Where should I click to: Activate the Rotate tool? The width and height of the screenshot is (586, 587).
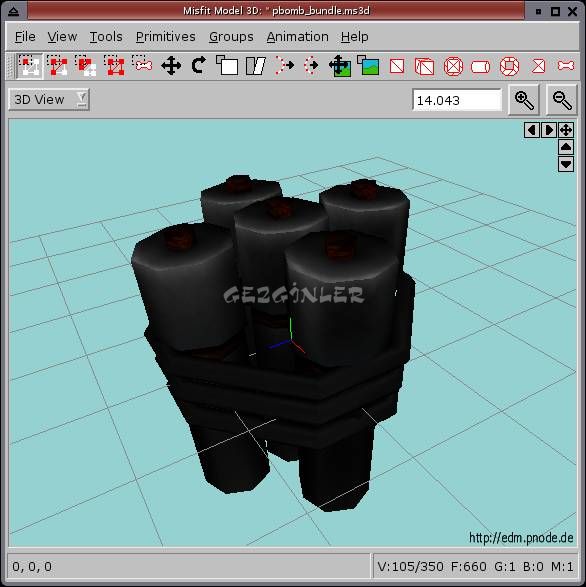pos(198,66)
